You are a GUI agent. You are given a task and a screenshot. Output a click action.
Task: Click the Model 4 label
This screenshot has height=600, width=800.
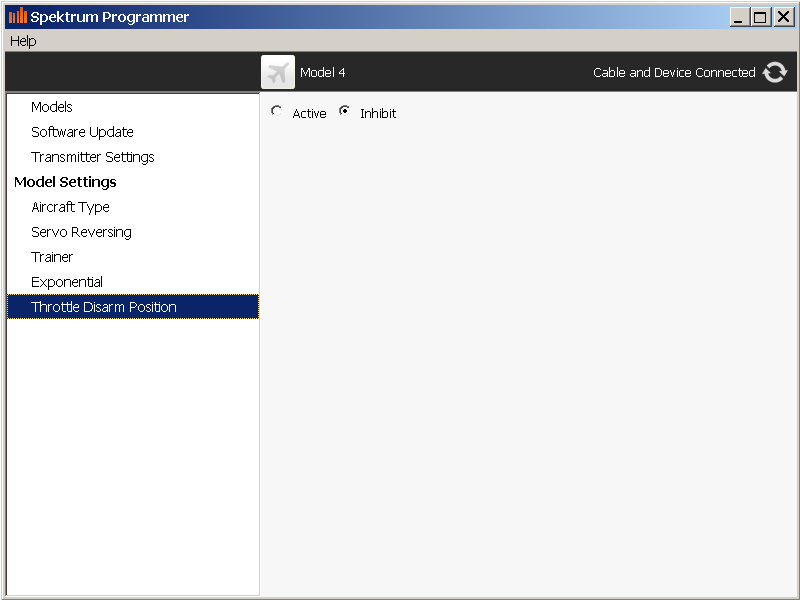click(x=322, y=72)
